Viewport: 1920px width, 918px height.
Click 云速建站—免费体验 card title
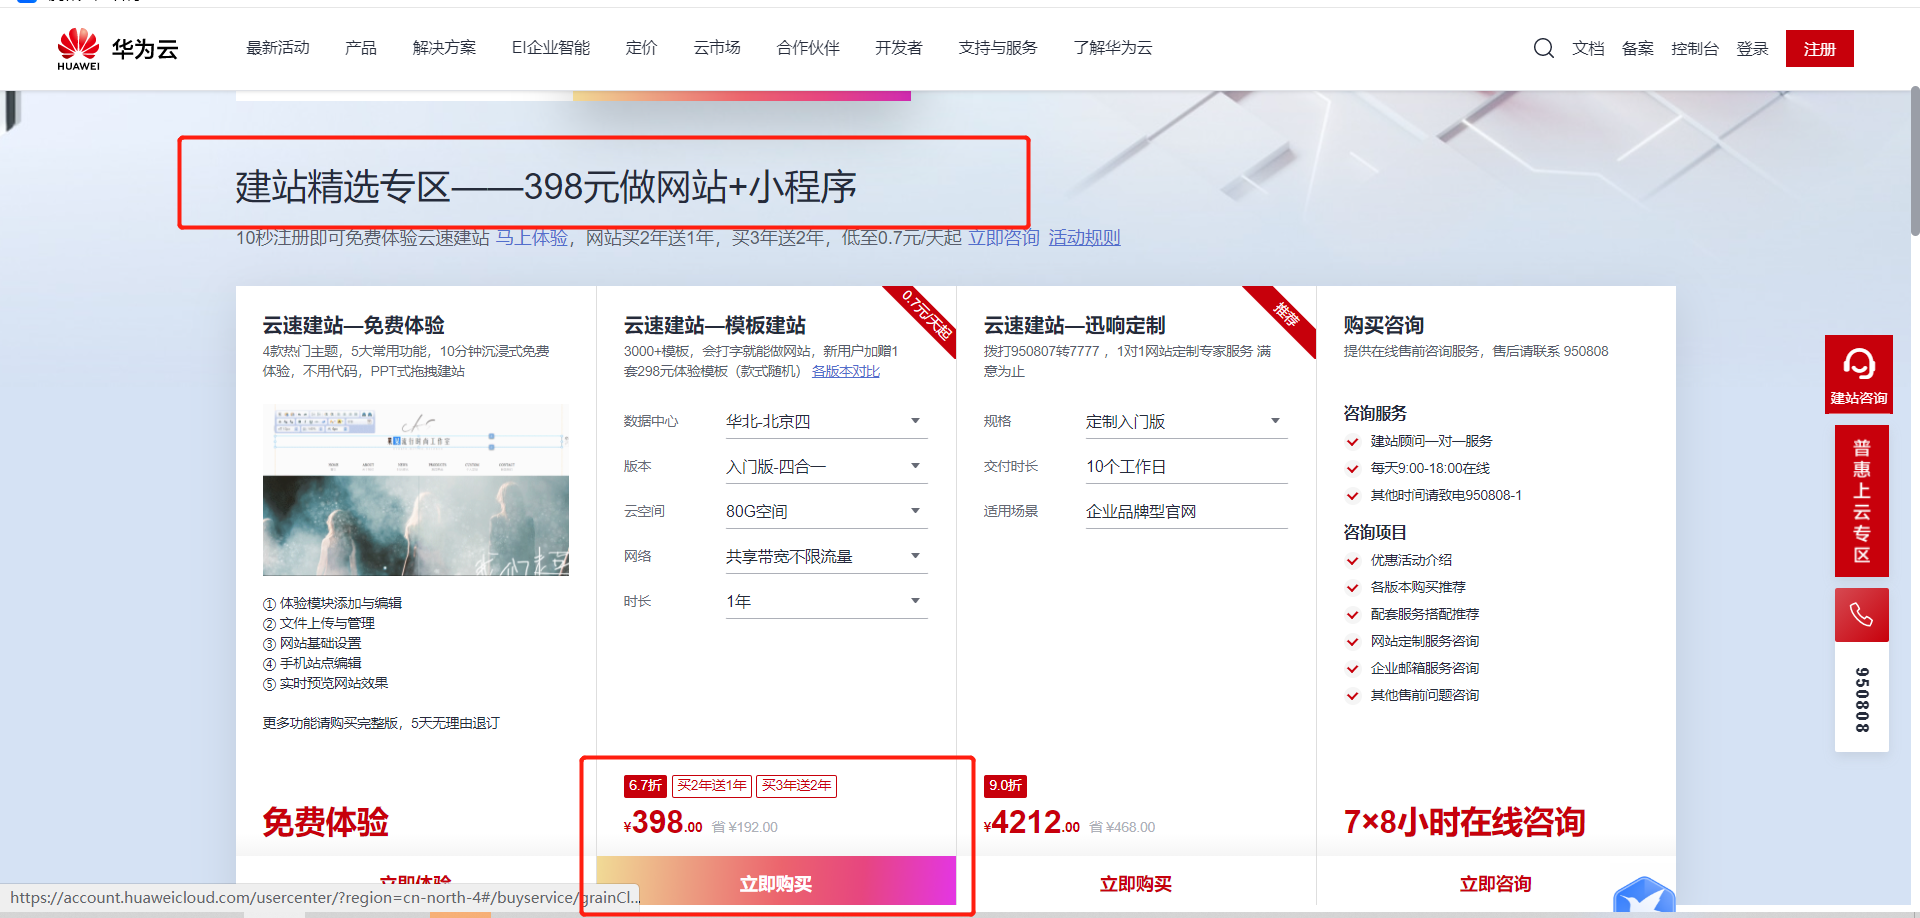354,325
